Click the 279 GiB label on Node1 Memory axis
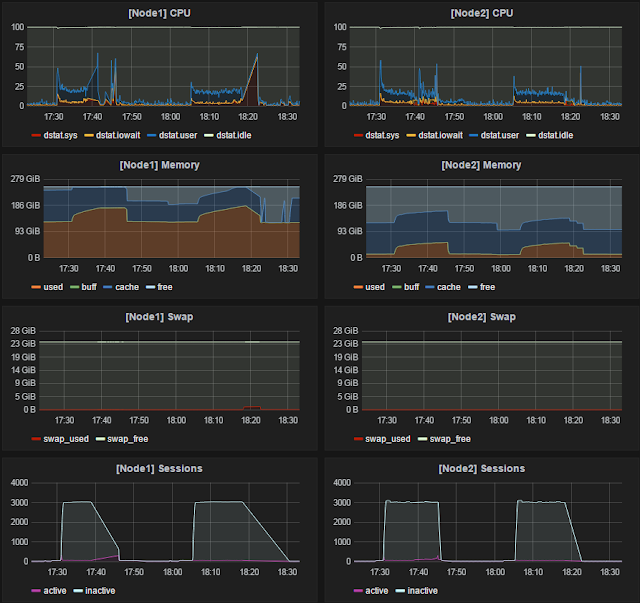 [25, 179]
